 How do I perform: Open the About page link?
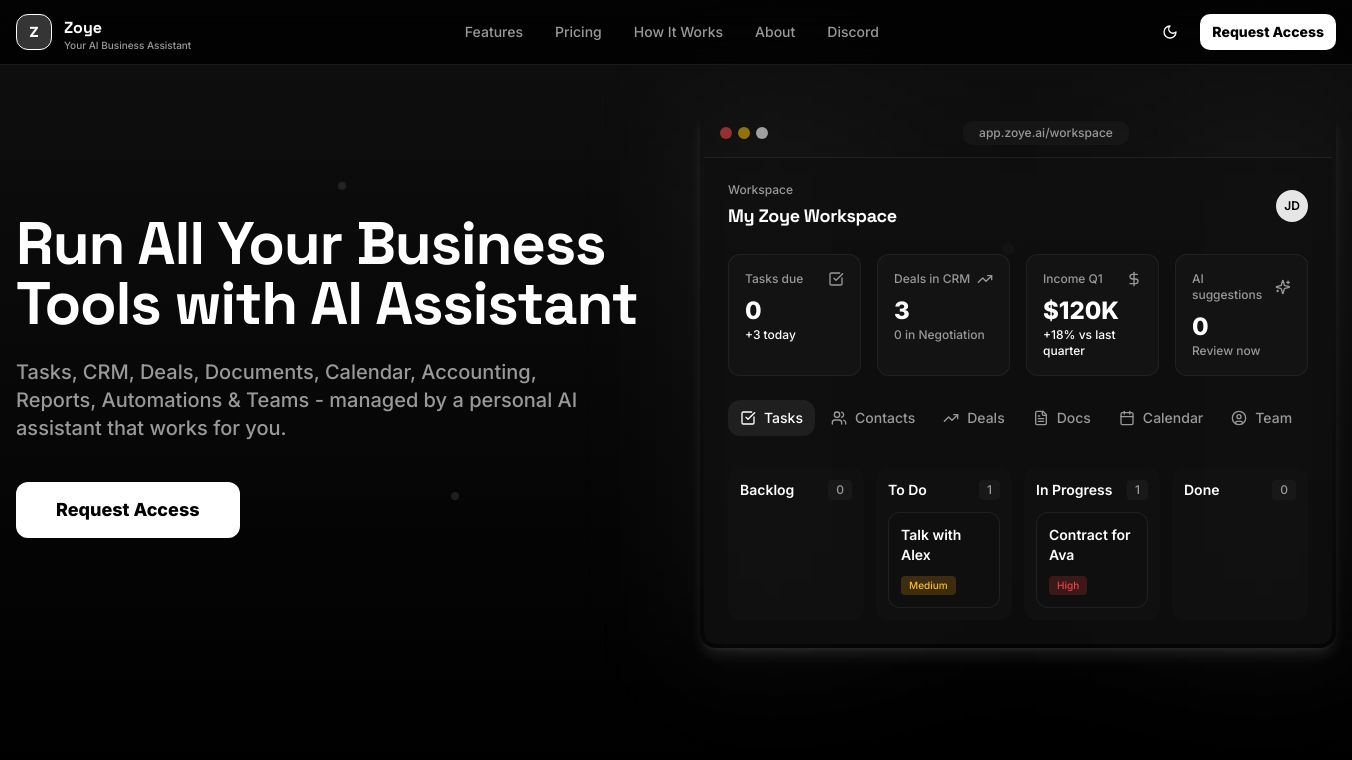point(775,32)
